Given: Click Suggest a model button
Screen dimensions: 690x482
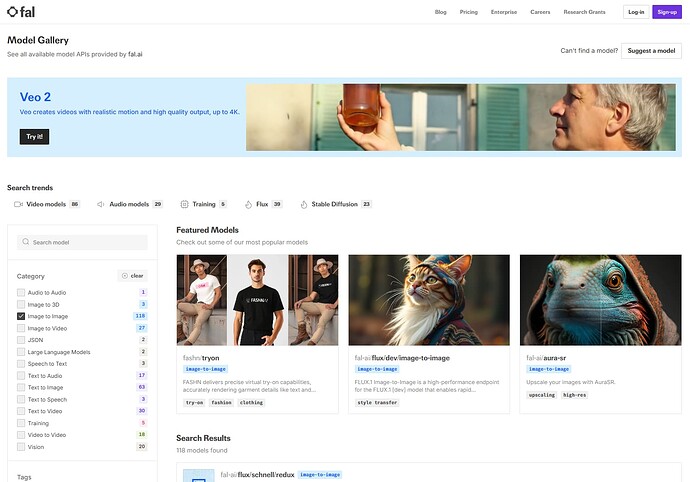Looking at the screenshot, I should tap(651, 51).
